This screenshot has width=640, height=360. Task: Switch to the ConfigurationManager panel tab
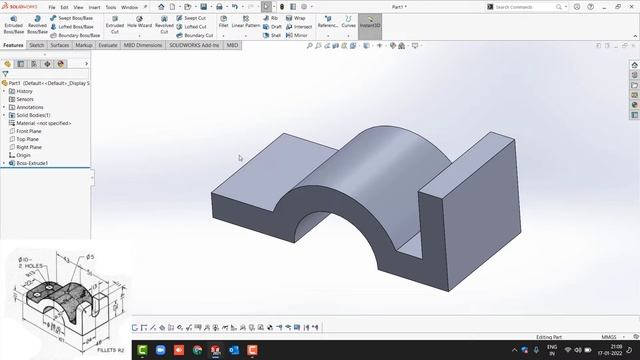34,64
